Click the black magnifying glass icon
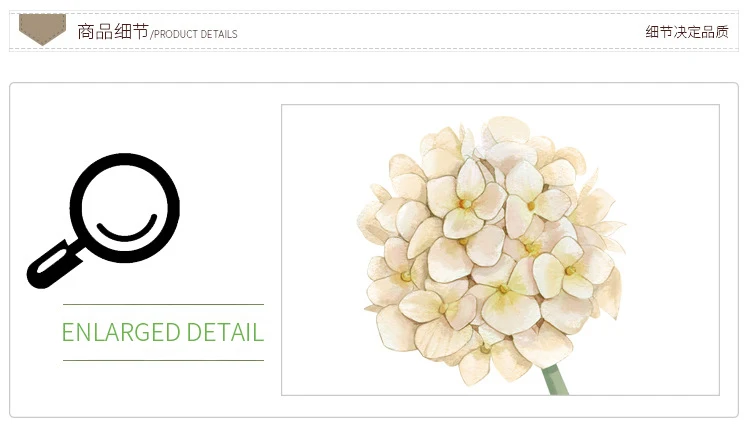Screen dimensions: 750x429 click(x=103, y=220)
